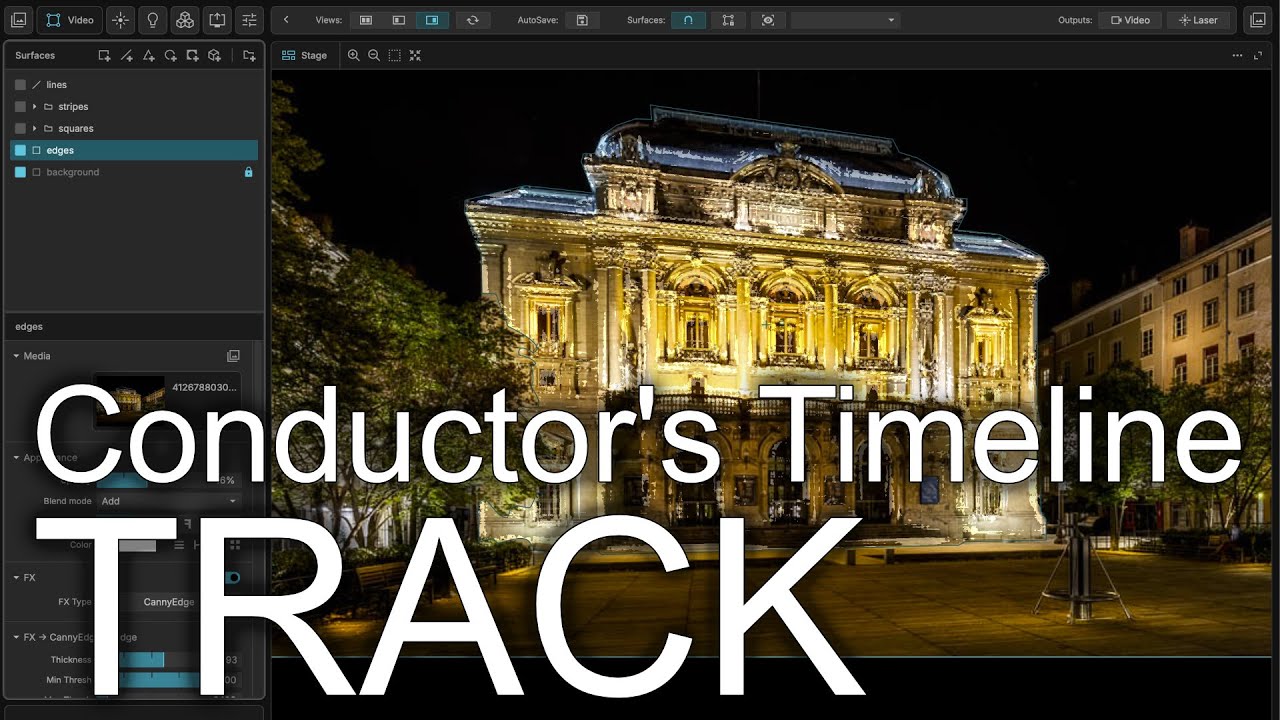This screenshot has height=720, width=1280.
Task: Open the right-side media panel icon
Action: point(1258,20)
